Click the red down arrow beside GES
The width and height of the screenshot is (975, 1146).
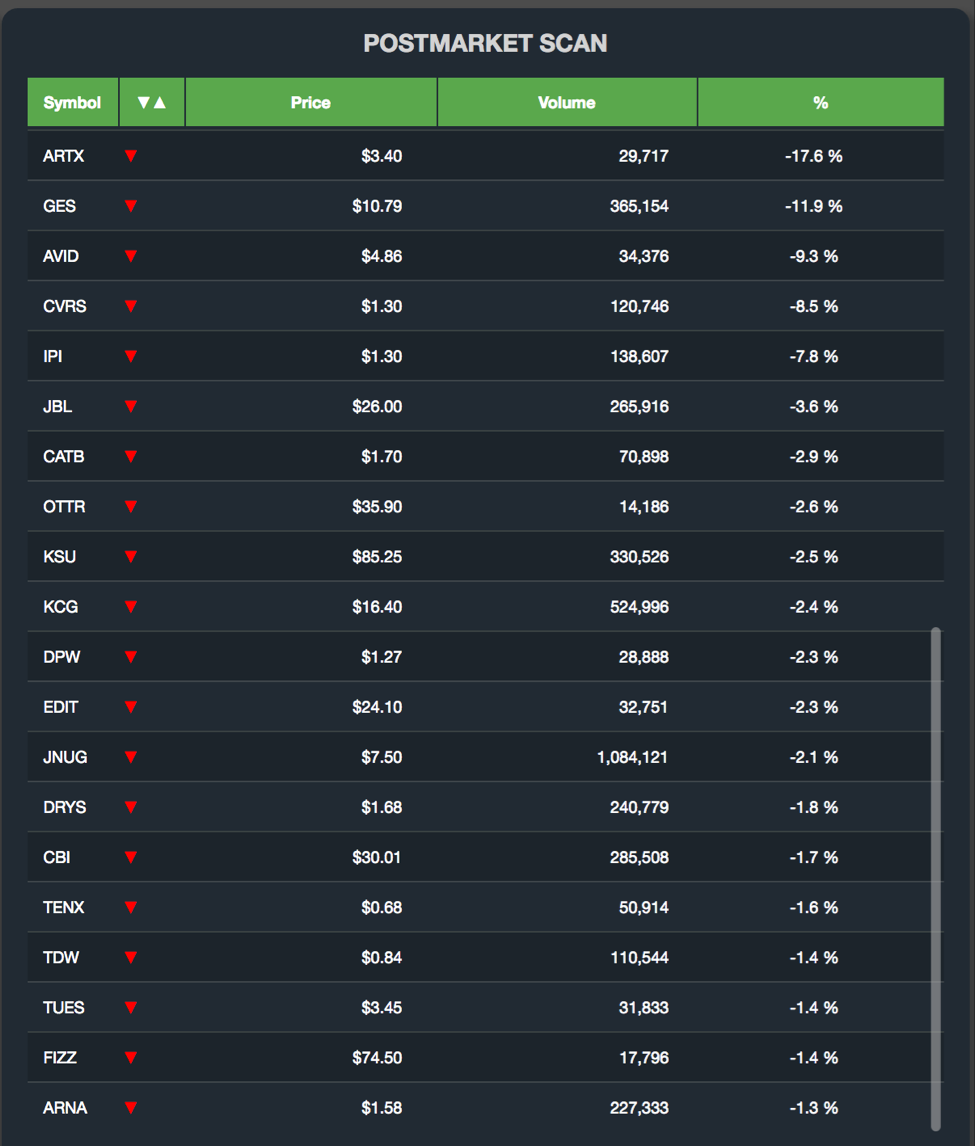click(x=131, y=206)
